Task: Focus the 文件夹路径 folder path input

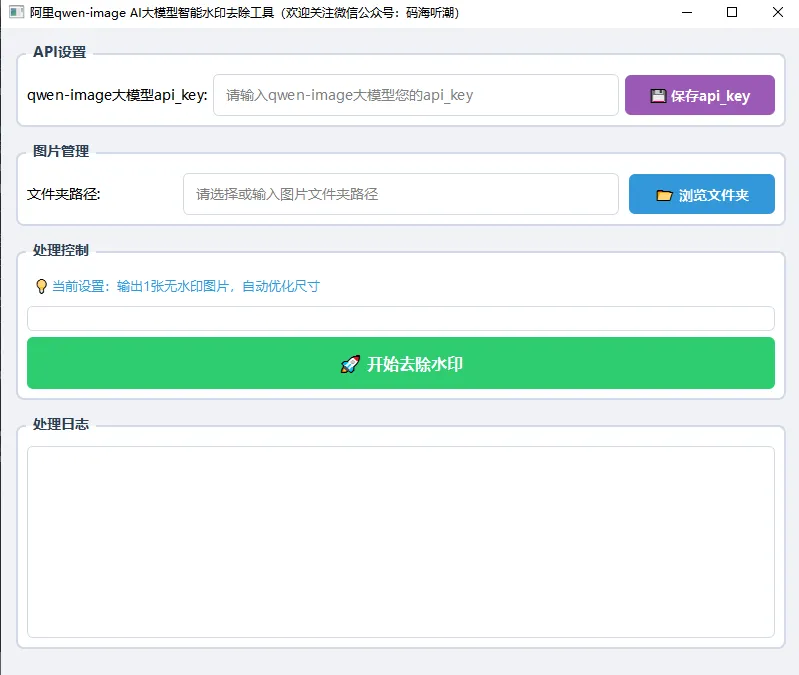Action: point(401,194)
